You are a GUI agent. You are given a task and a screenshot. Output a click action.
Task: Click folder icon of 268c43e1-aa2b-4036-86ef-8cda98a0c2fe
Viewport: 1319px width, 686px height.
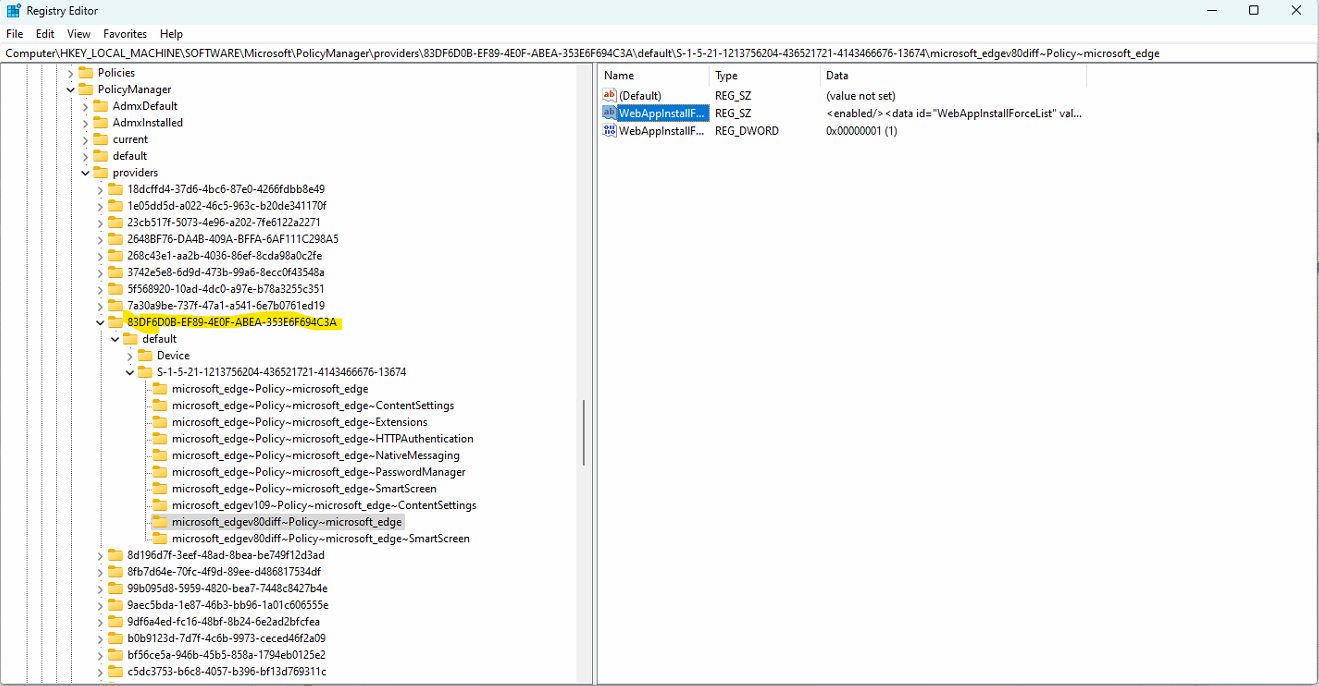click(115, 255)
